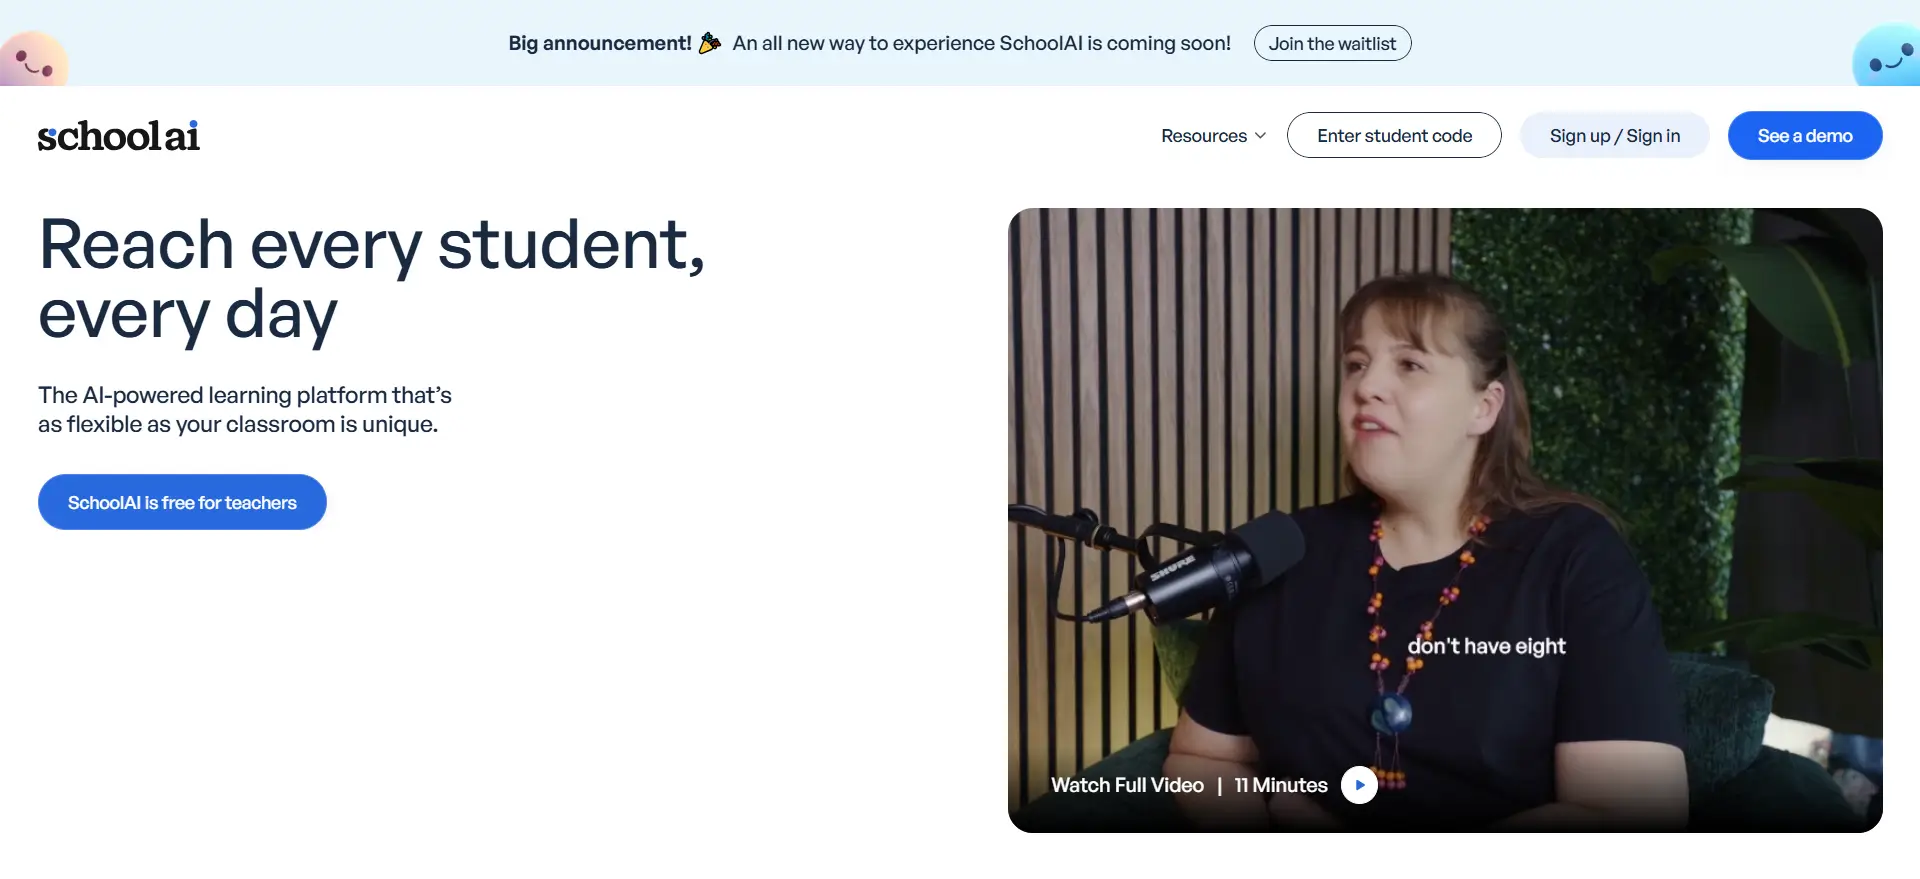
Task: Click the 11 Minutes duration text
Action: pyautogui.click(x=1281, y=785)
